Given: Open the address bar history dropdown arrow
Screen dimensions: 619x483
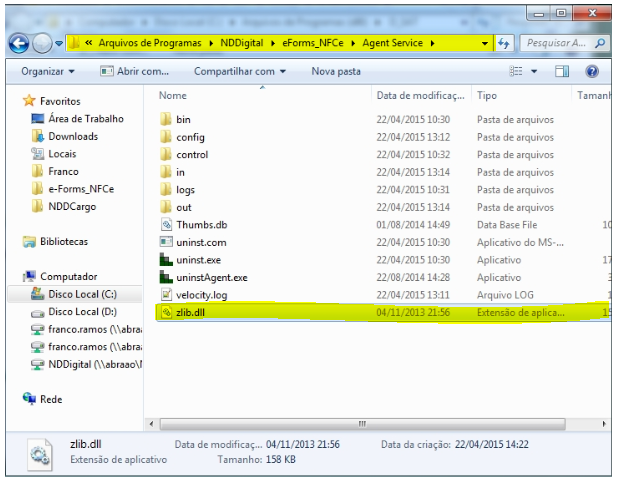Looking at the screenshot, I should pyautogui.click(x=486, y=44).
